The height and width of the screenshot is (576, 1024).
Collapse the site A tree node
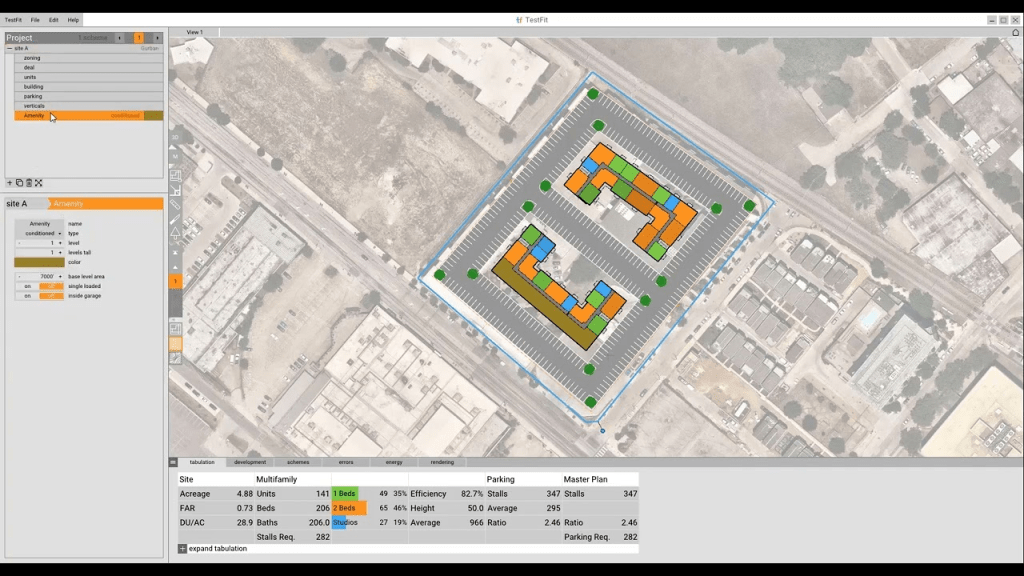click(x=10, y=48)
